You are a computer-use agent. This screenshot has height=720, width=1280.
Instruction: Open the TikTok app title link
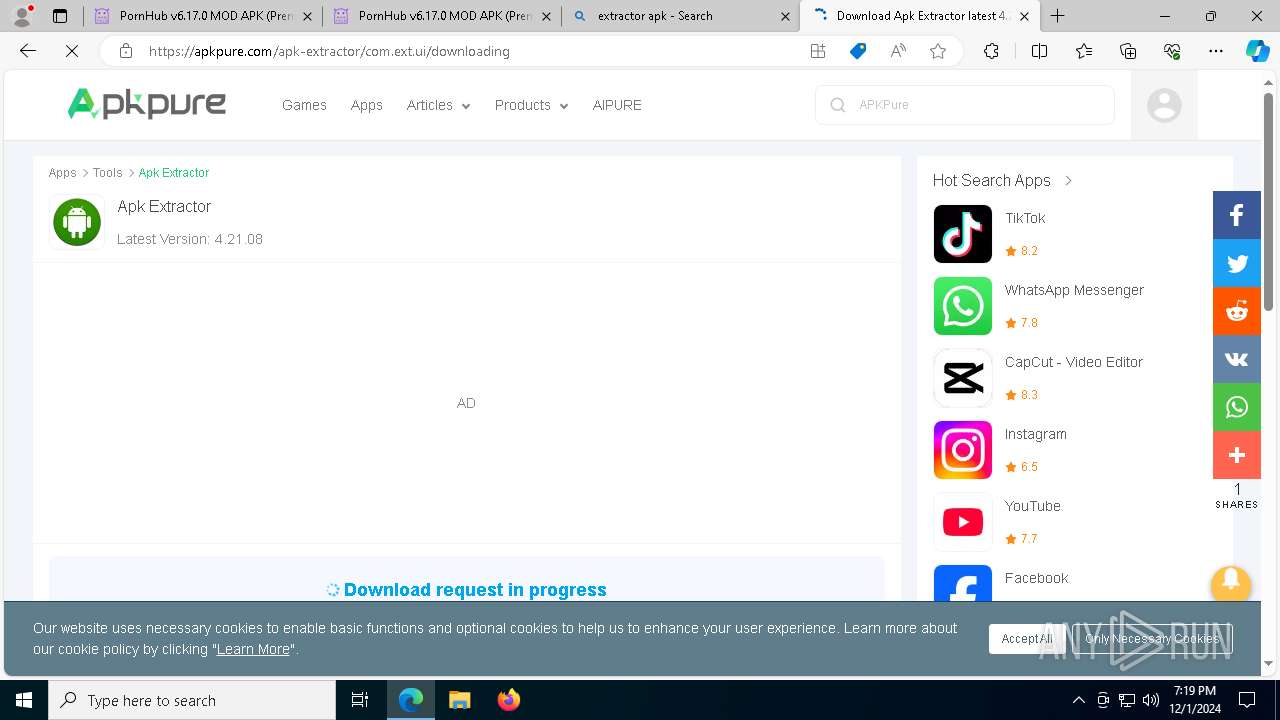1025,218
